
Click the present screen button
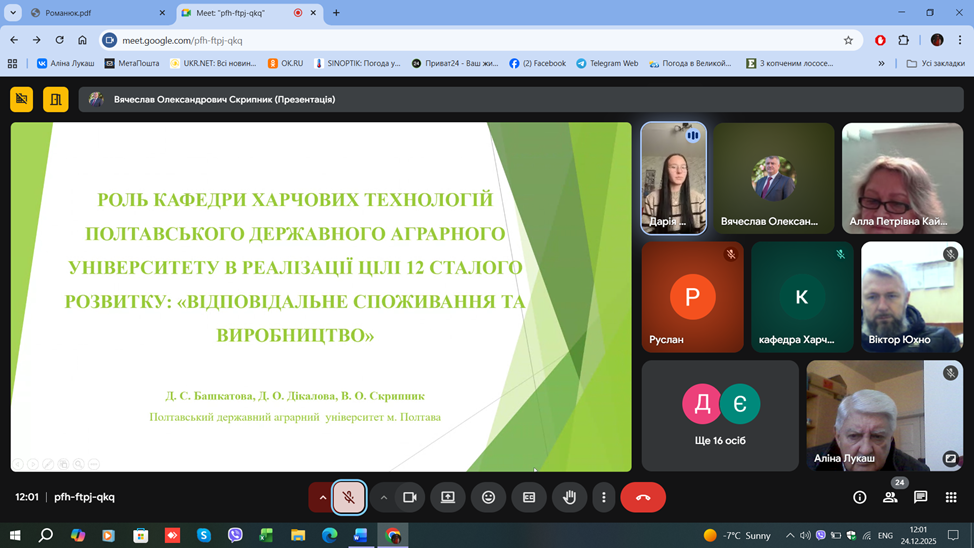448,497
